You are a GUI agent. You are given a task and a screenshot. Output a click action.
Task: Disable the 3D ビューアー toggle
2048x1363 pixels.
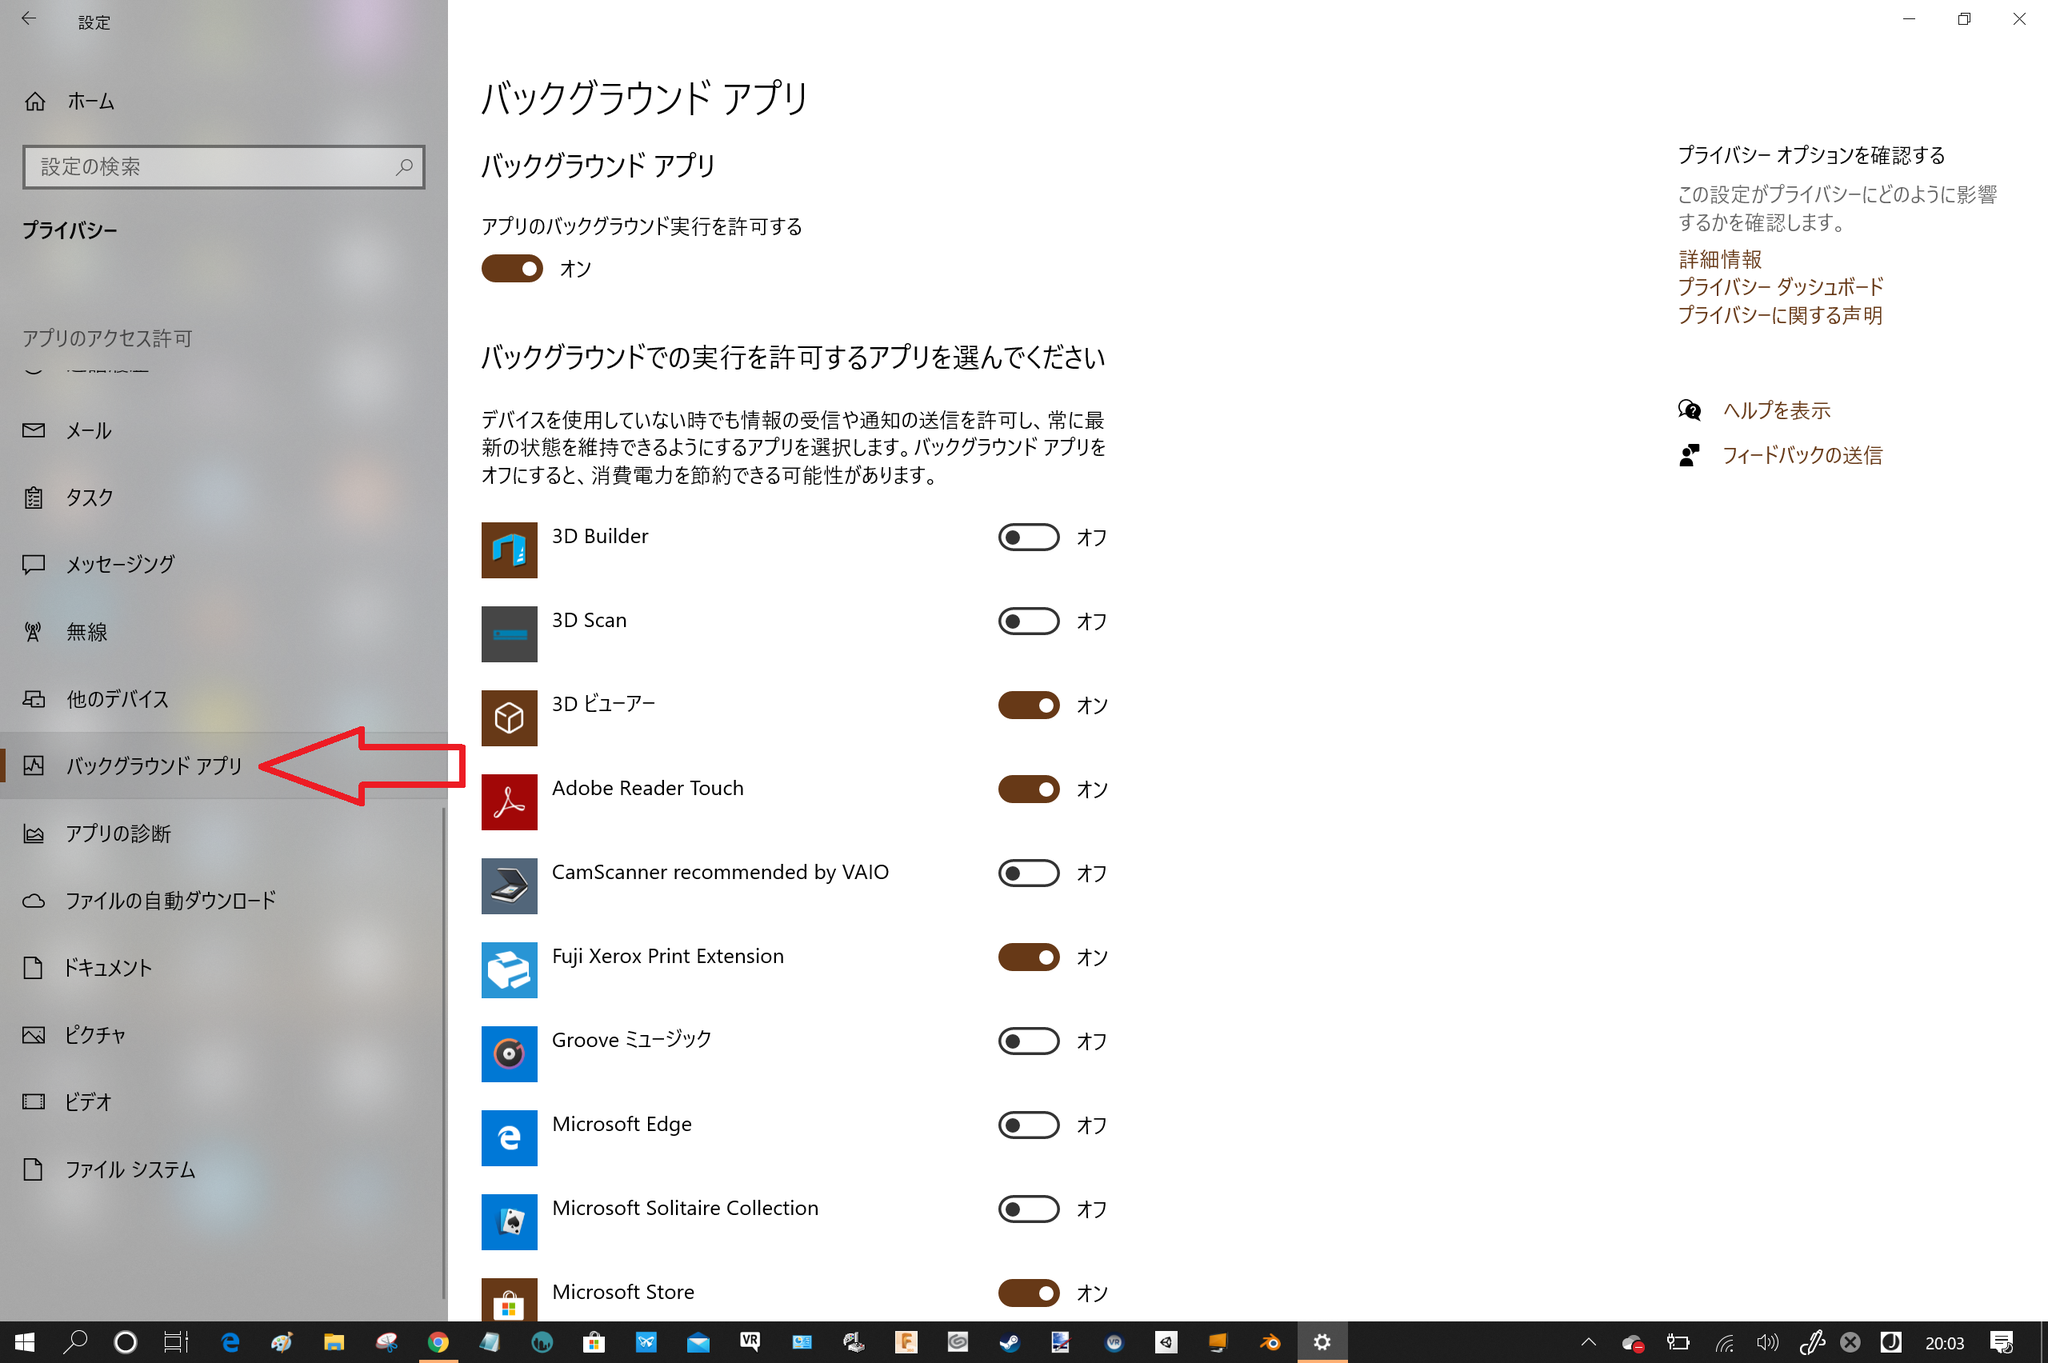point(1027,705)
